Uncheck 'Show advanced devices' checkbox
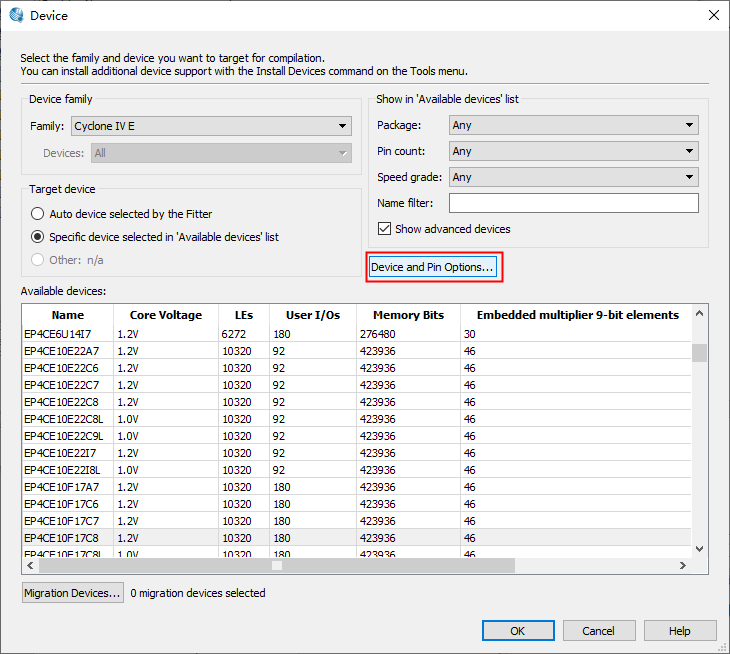This screenshot has height=654, width=730. (x=385, y=229)
